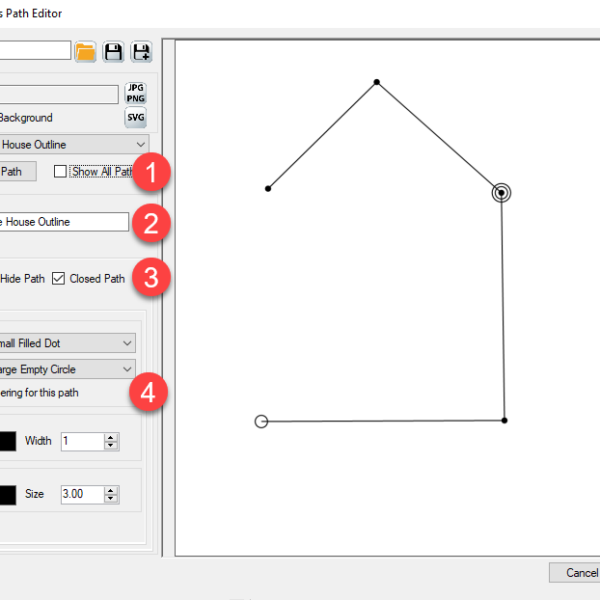The height and width of the screenshot is (600, 600).
Task: Click the Cancel button
Action: (578, 573)
